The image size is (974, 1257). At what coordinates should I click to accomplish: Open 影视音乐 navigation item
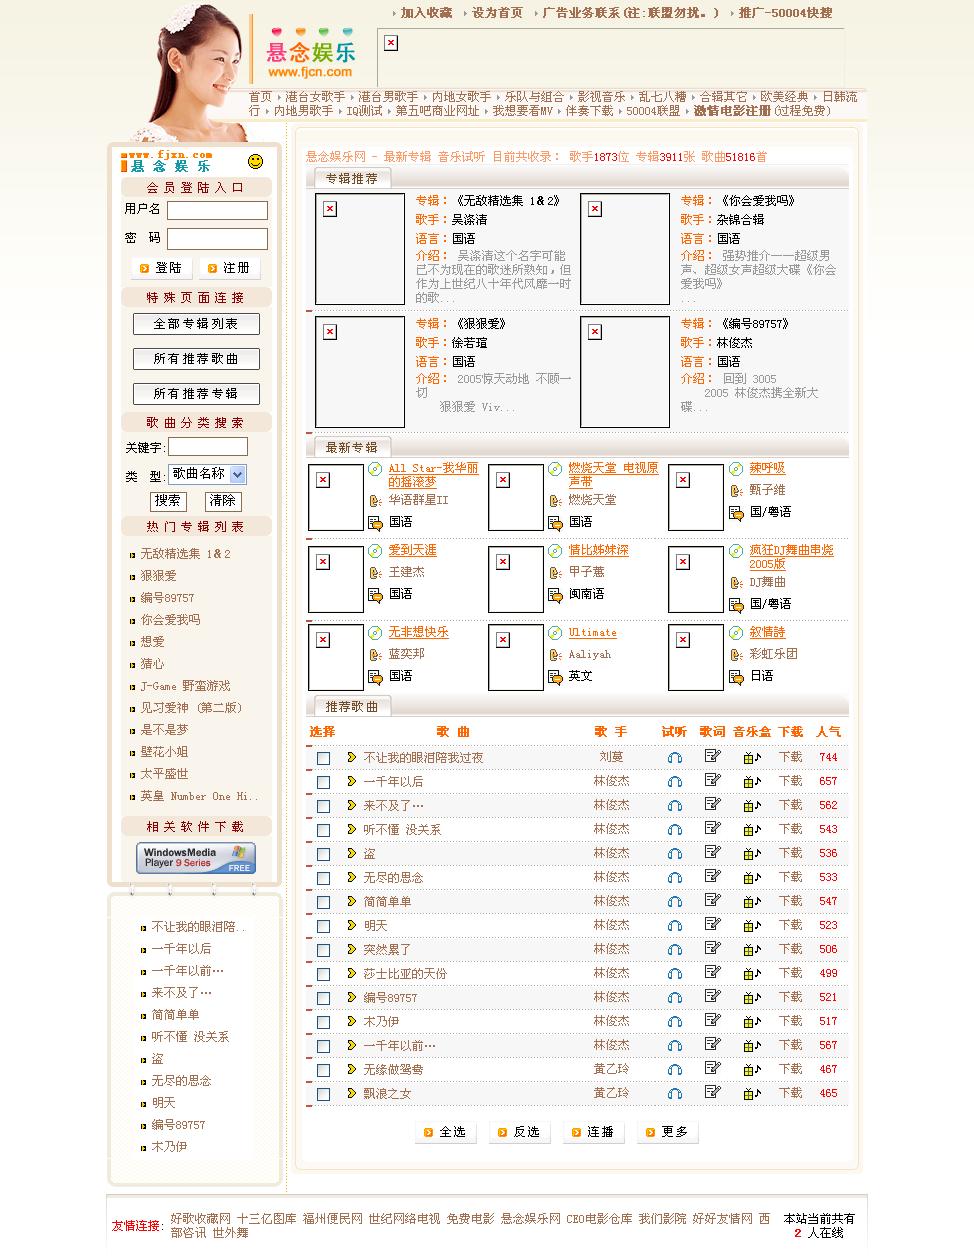601,97
